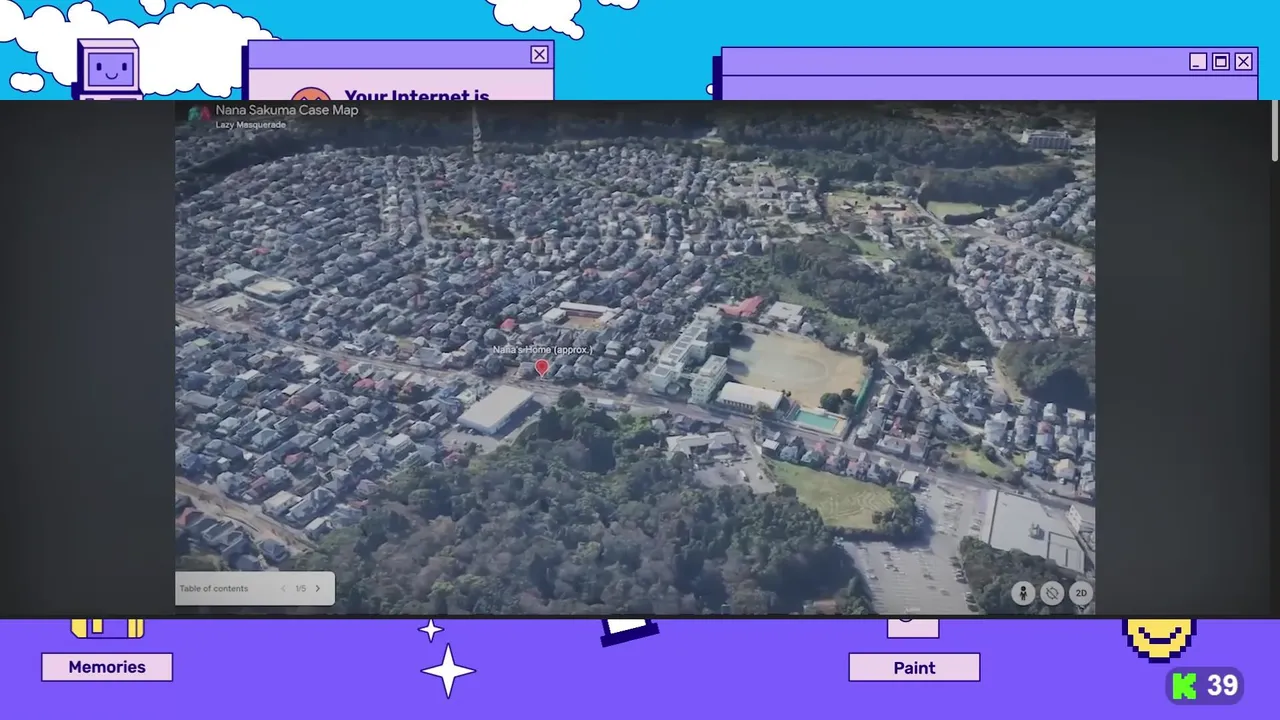Minimize the right background purple window
The image size is (1280, 720).
(1198, 62)
